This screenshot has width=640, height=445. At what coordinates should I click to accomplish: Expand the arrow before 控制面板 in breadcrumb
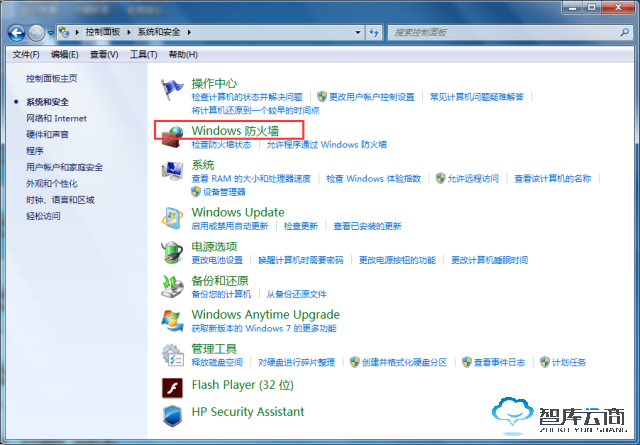[77, 32]
